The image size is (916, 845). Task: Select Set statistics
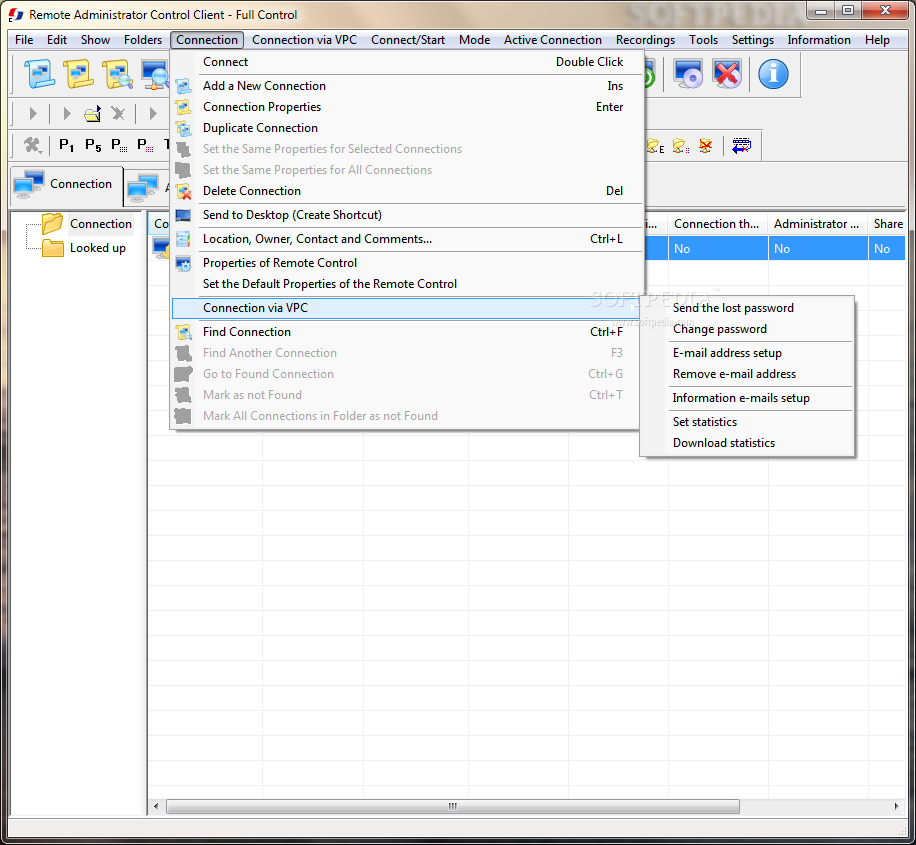click(747, 422)
